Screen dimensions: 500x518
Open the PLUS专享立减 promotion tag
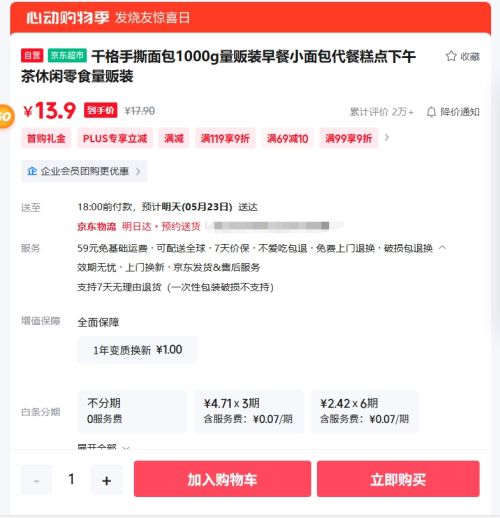pos(115,138)
